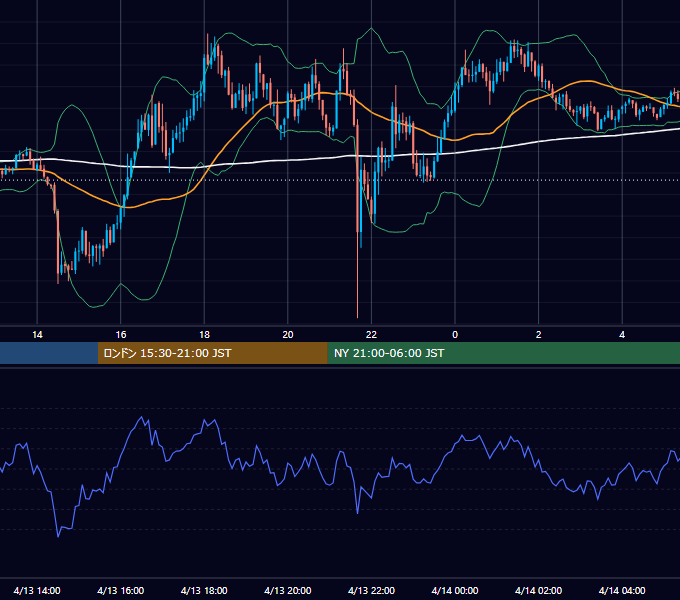This screenshot has width=680, height=600.
Task: Click the 4/13 20:00 oscillator time label
Action: point(288,590)
